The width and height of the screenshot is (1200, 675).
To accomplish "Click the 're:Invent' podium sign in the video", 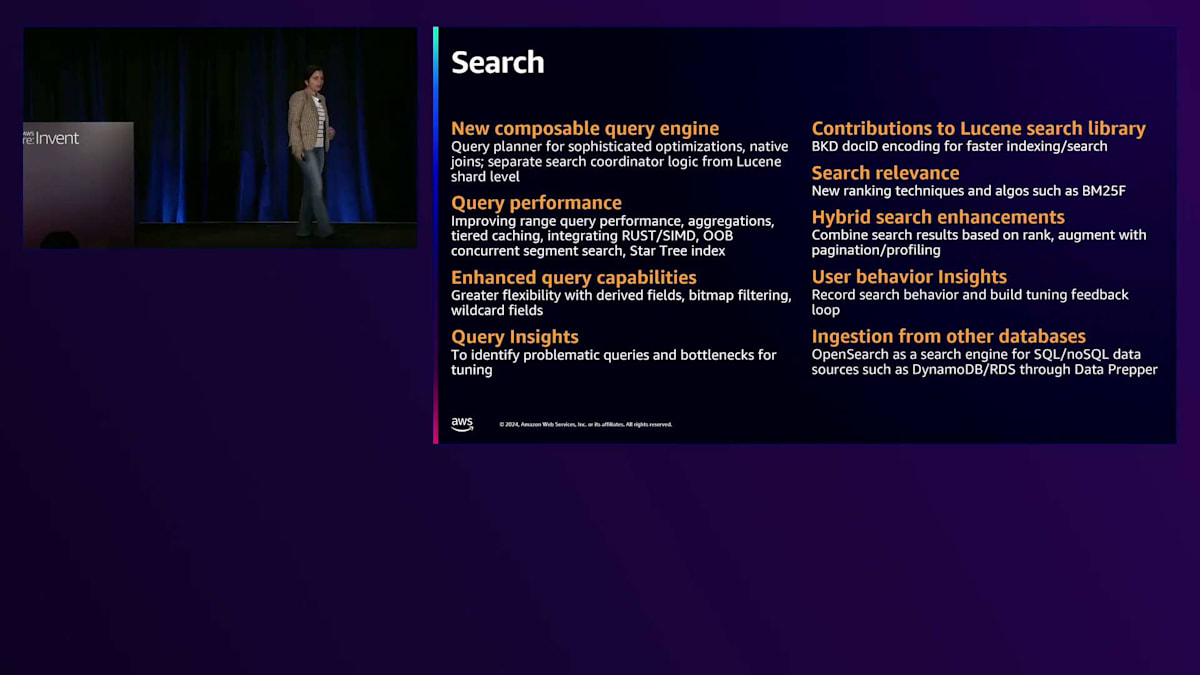I will click(51, 138).
